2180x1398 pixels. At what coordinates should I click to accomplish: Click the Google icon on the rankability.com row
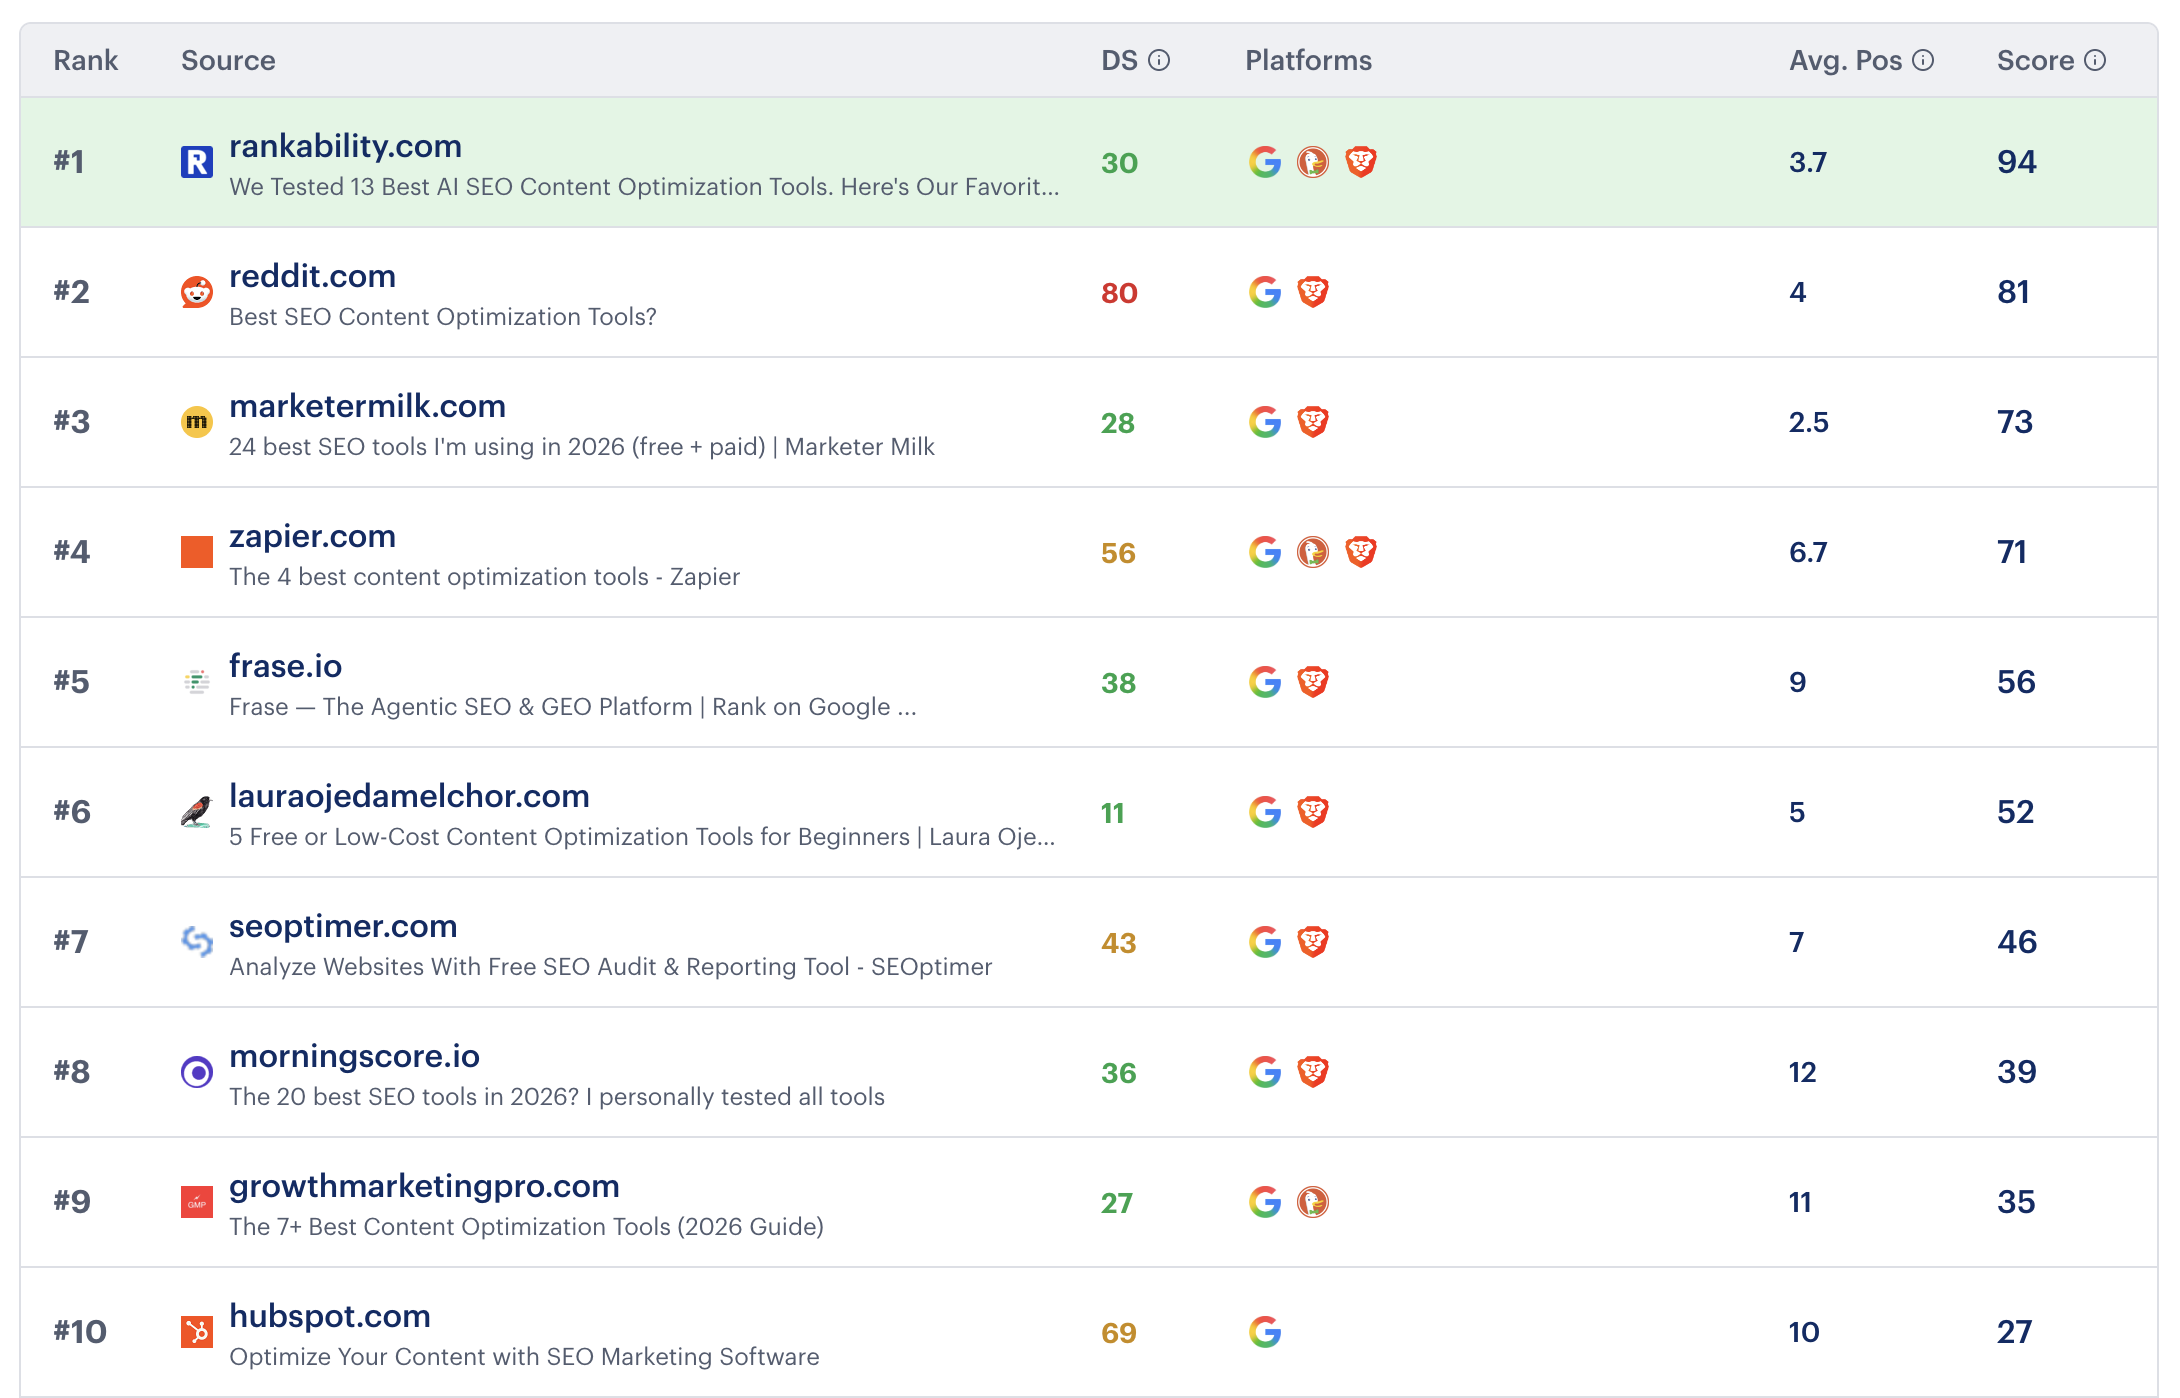coord(1264,162)
